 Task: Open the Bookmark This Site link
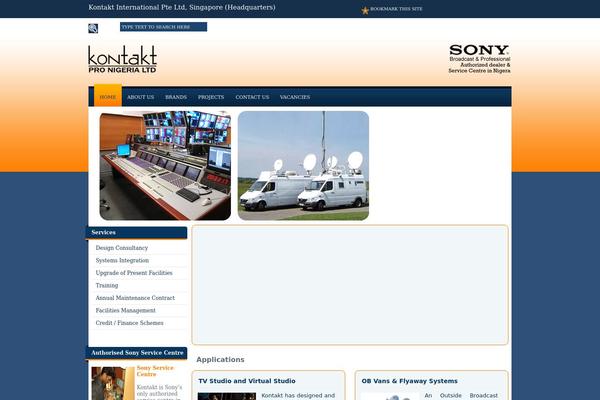tap(396, 9)
